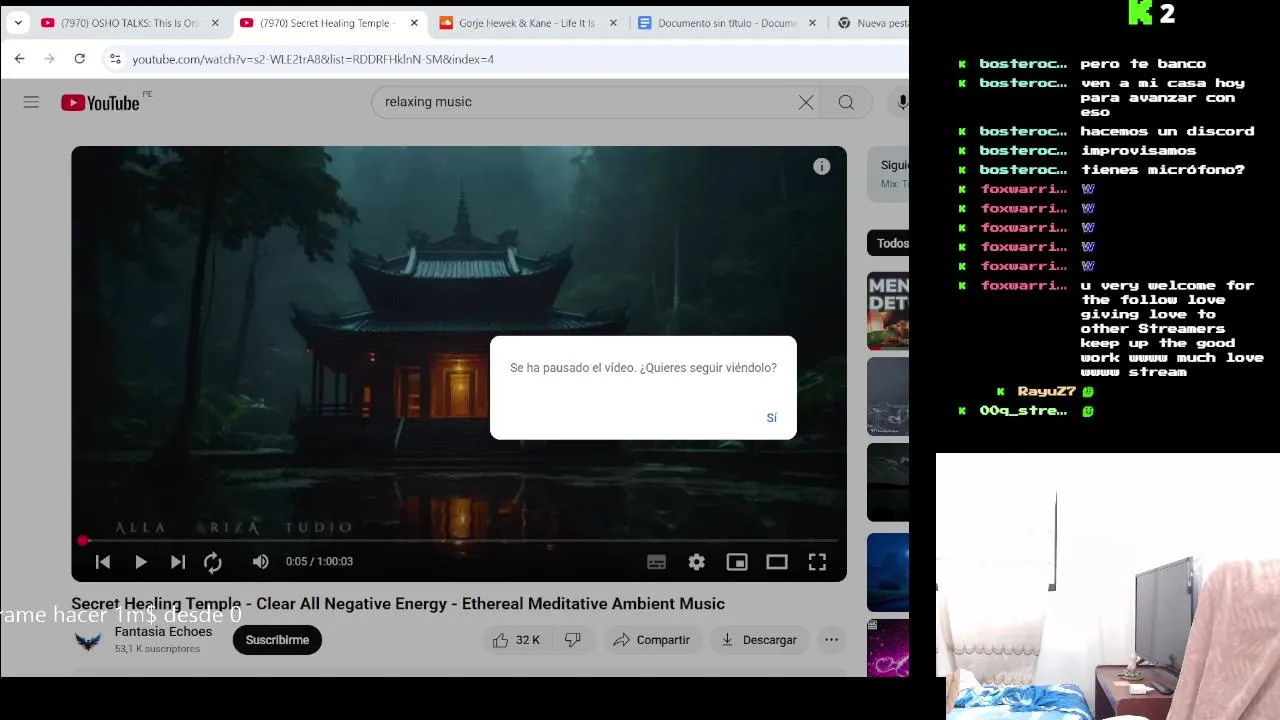Clear the search box with the X icon
The height and width of the screenshot is (720, 1280).
[x=806, y=102]
